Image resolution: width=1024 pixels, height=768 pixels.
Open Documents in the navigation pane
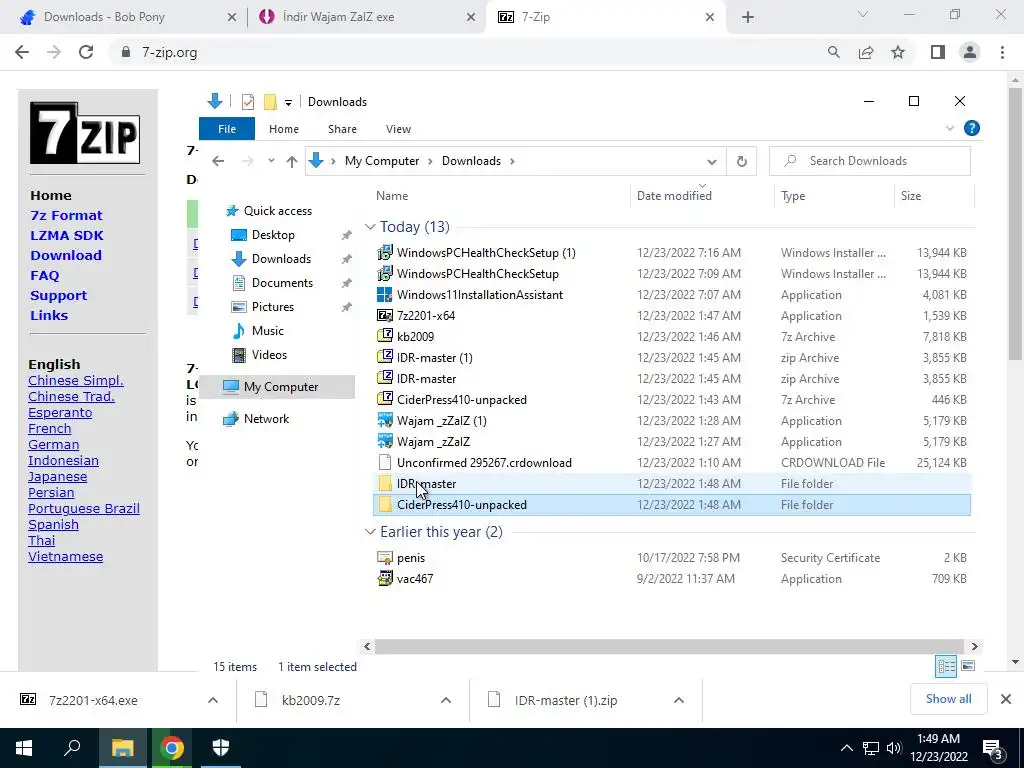point(281,282)
